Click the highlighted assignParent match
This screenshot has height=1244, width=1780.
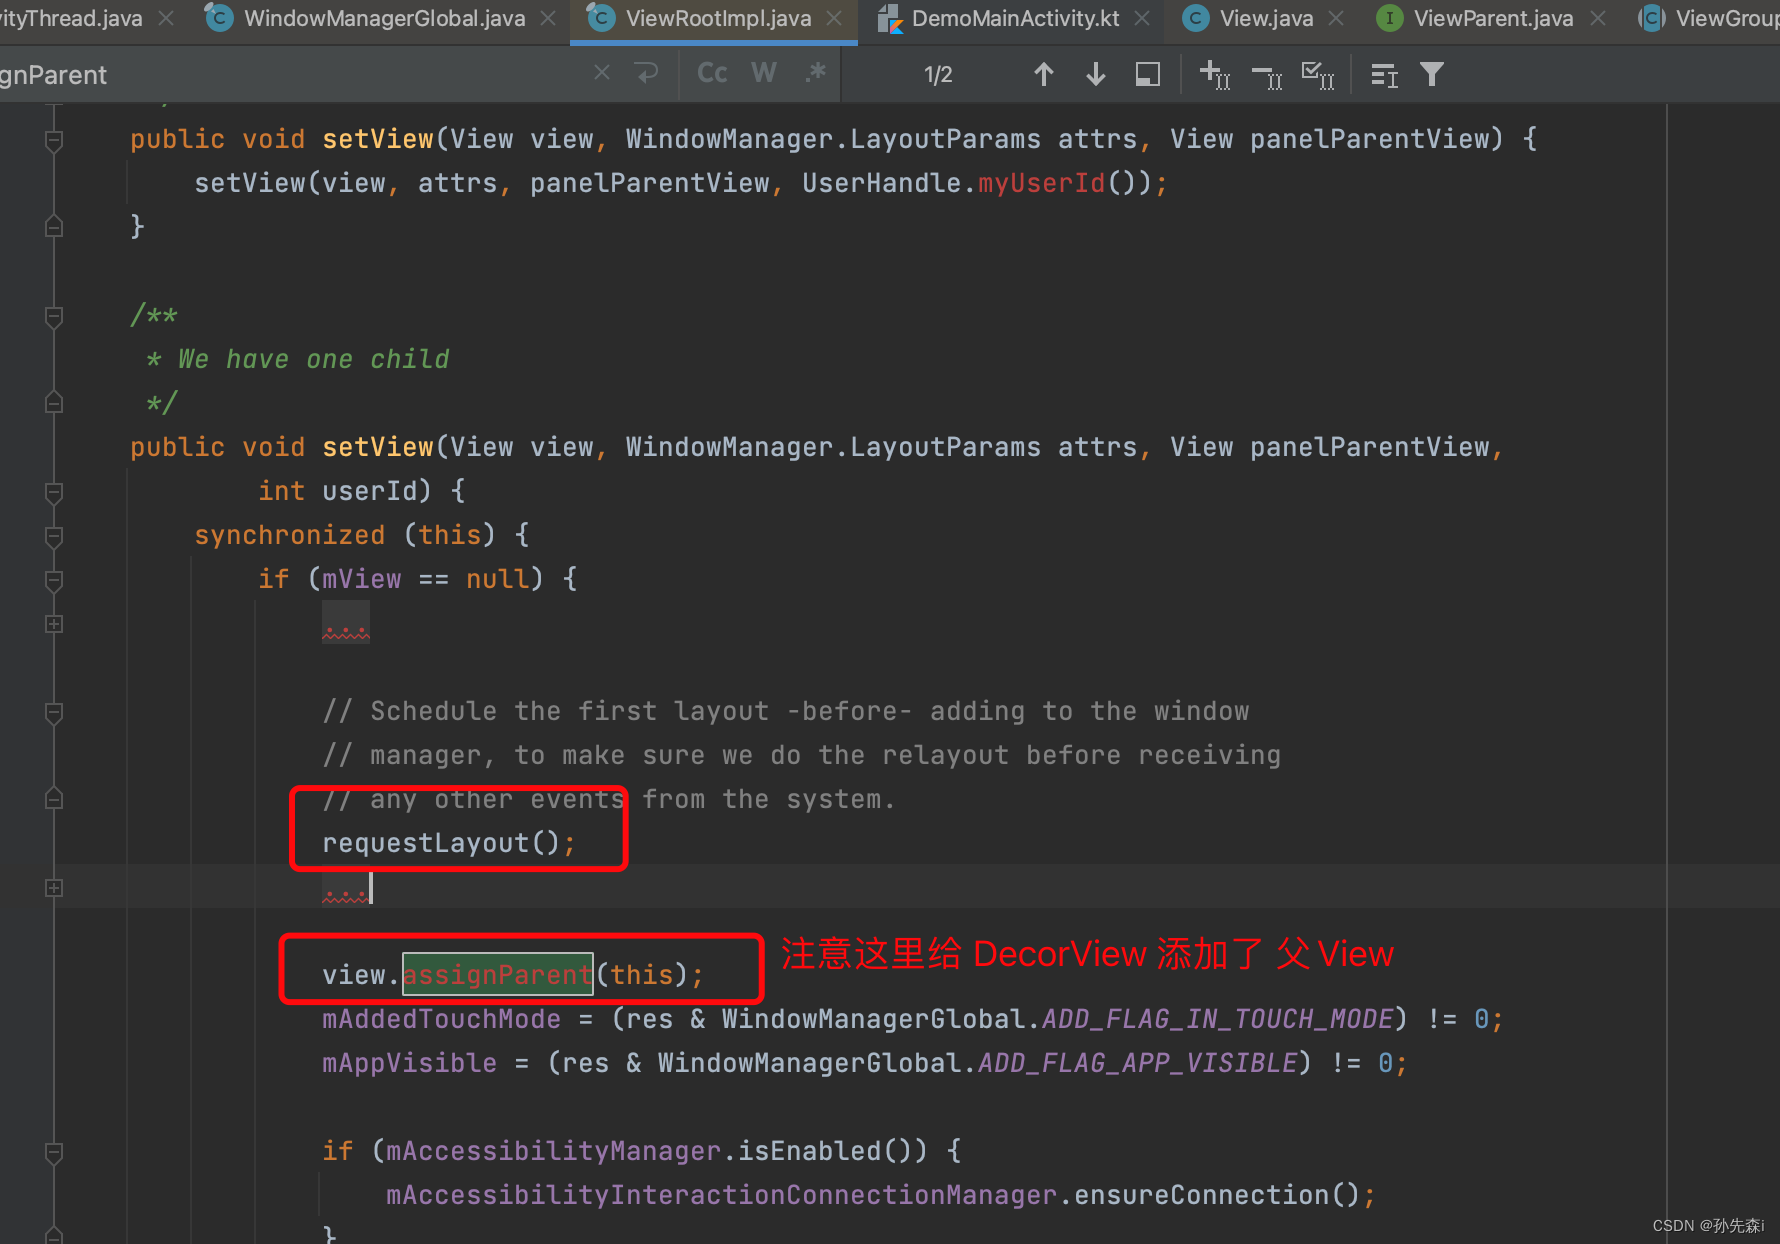498,975
